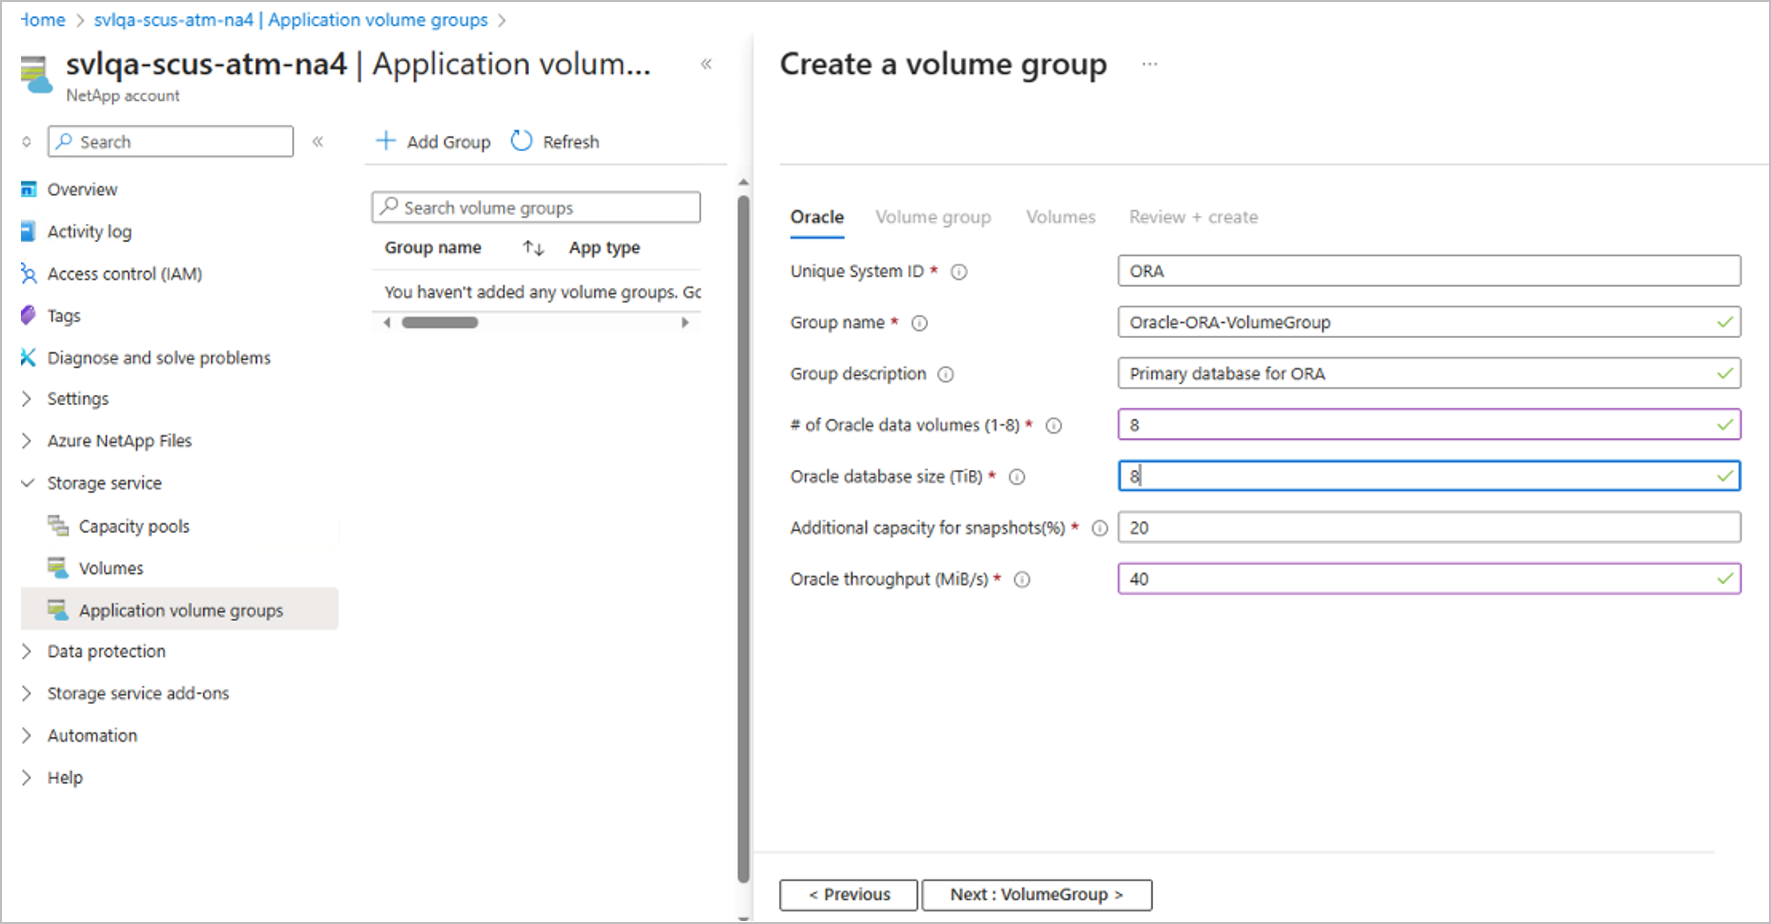Go to Home breadcrumb link

tap(43, 20)
